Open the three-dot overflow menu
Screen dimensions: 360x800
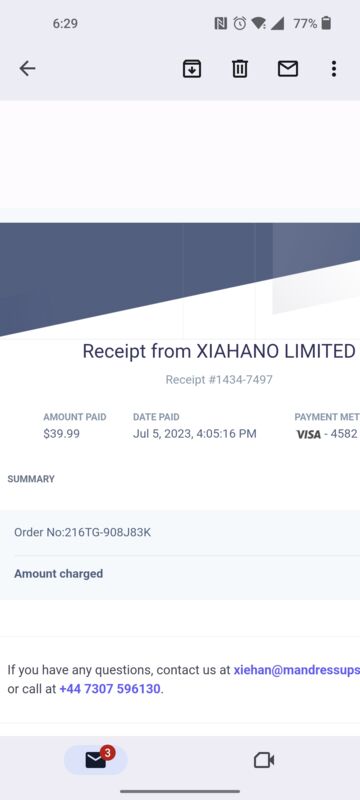point(333,68)
